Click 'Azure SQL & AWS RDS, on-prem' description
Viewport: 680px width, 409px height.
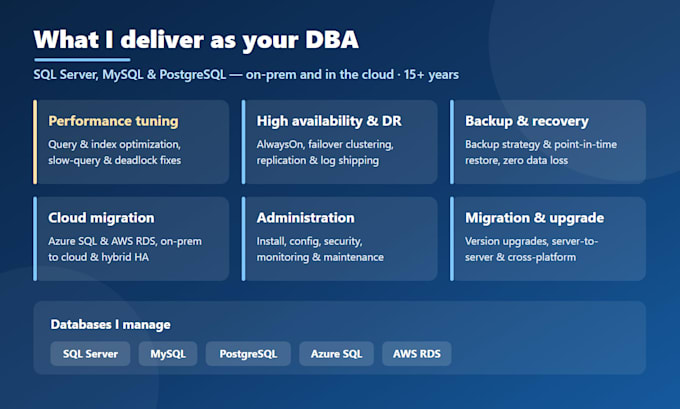125,249
